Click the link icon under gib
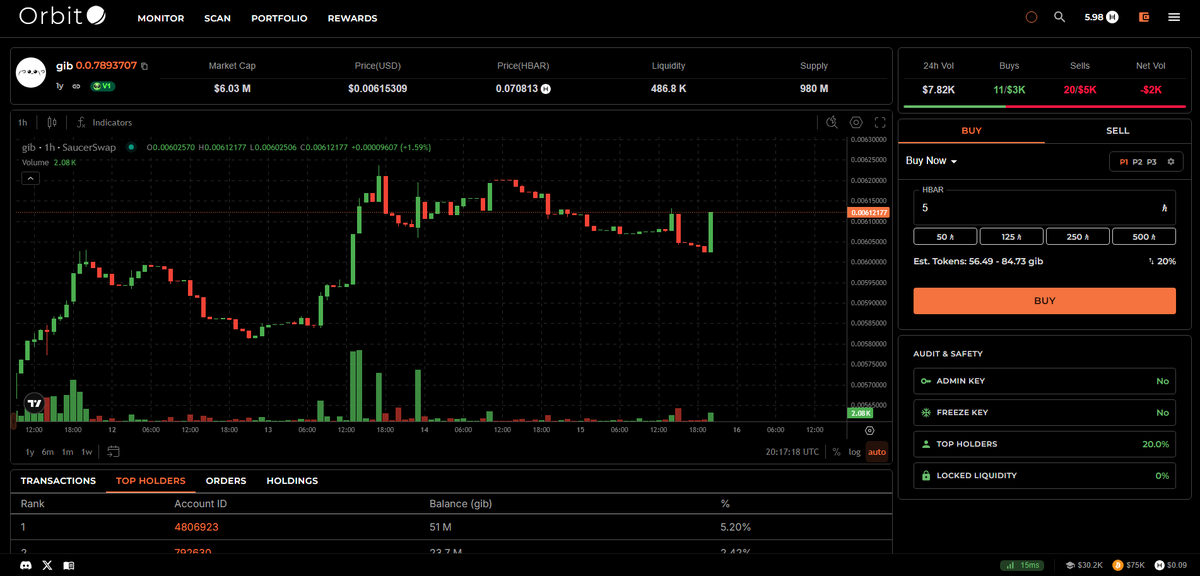 tap(76, 86)
